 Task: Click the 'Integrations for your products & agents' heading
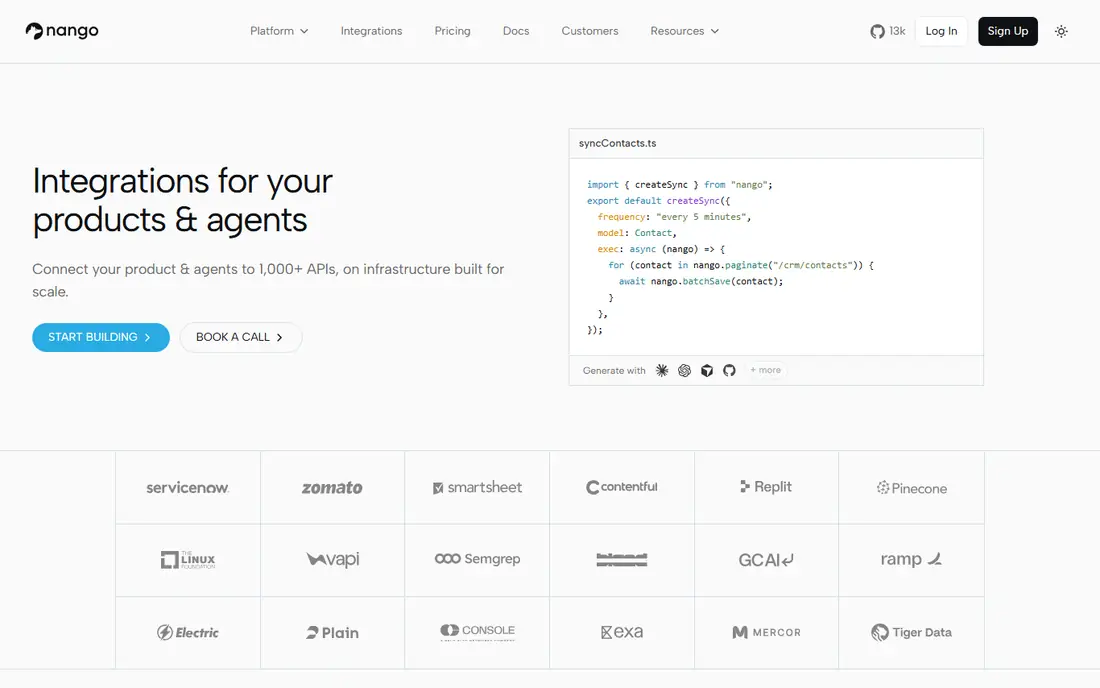pos(182,201)
